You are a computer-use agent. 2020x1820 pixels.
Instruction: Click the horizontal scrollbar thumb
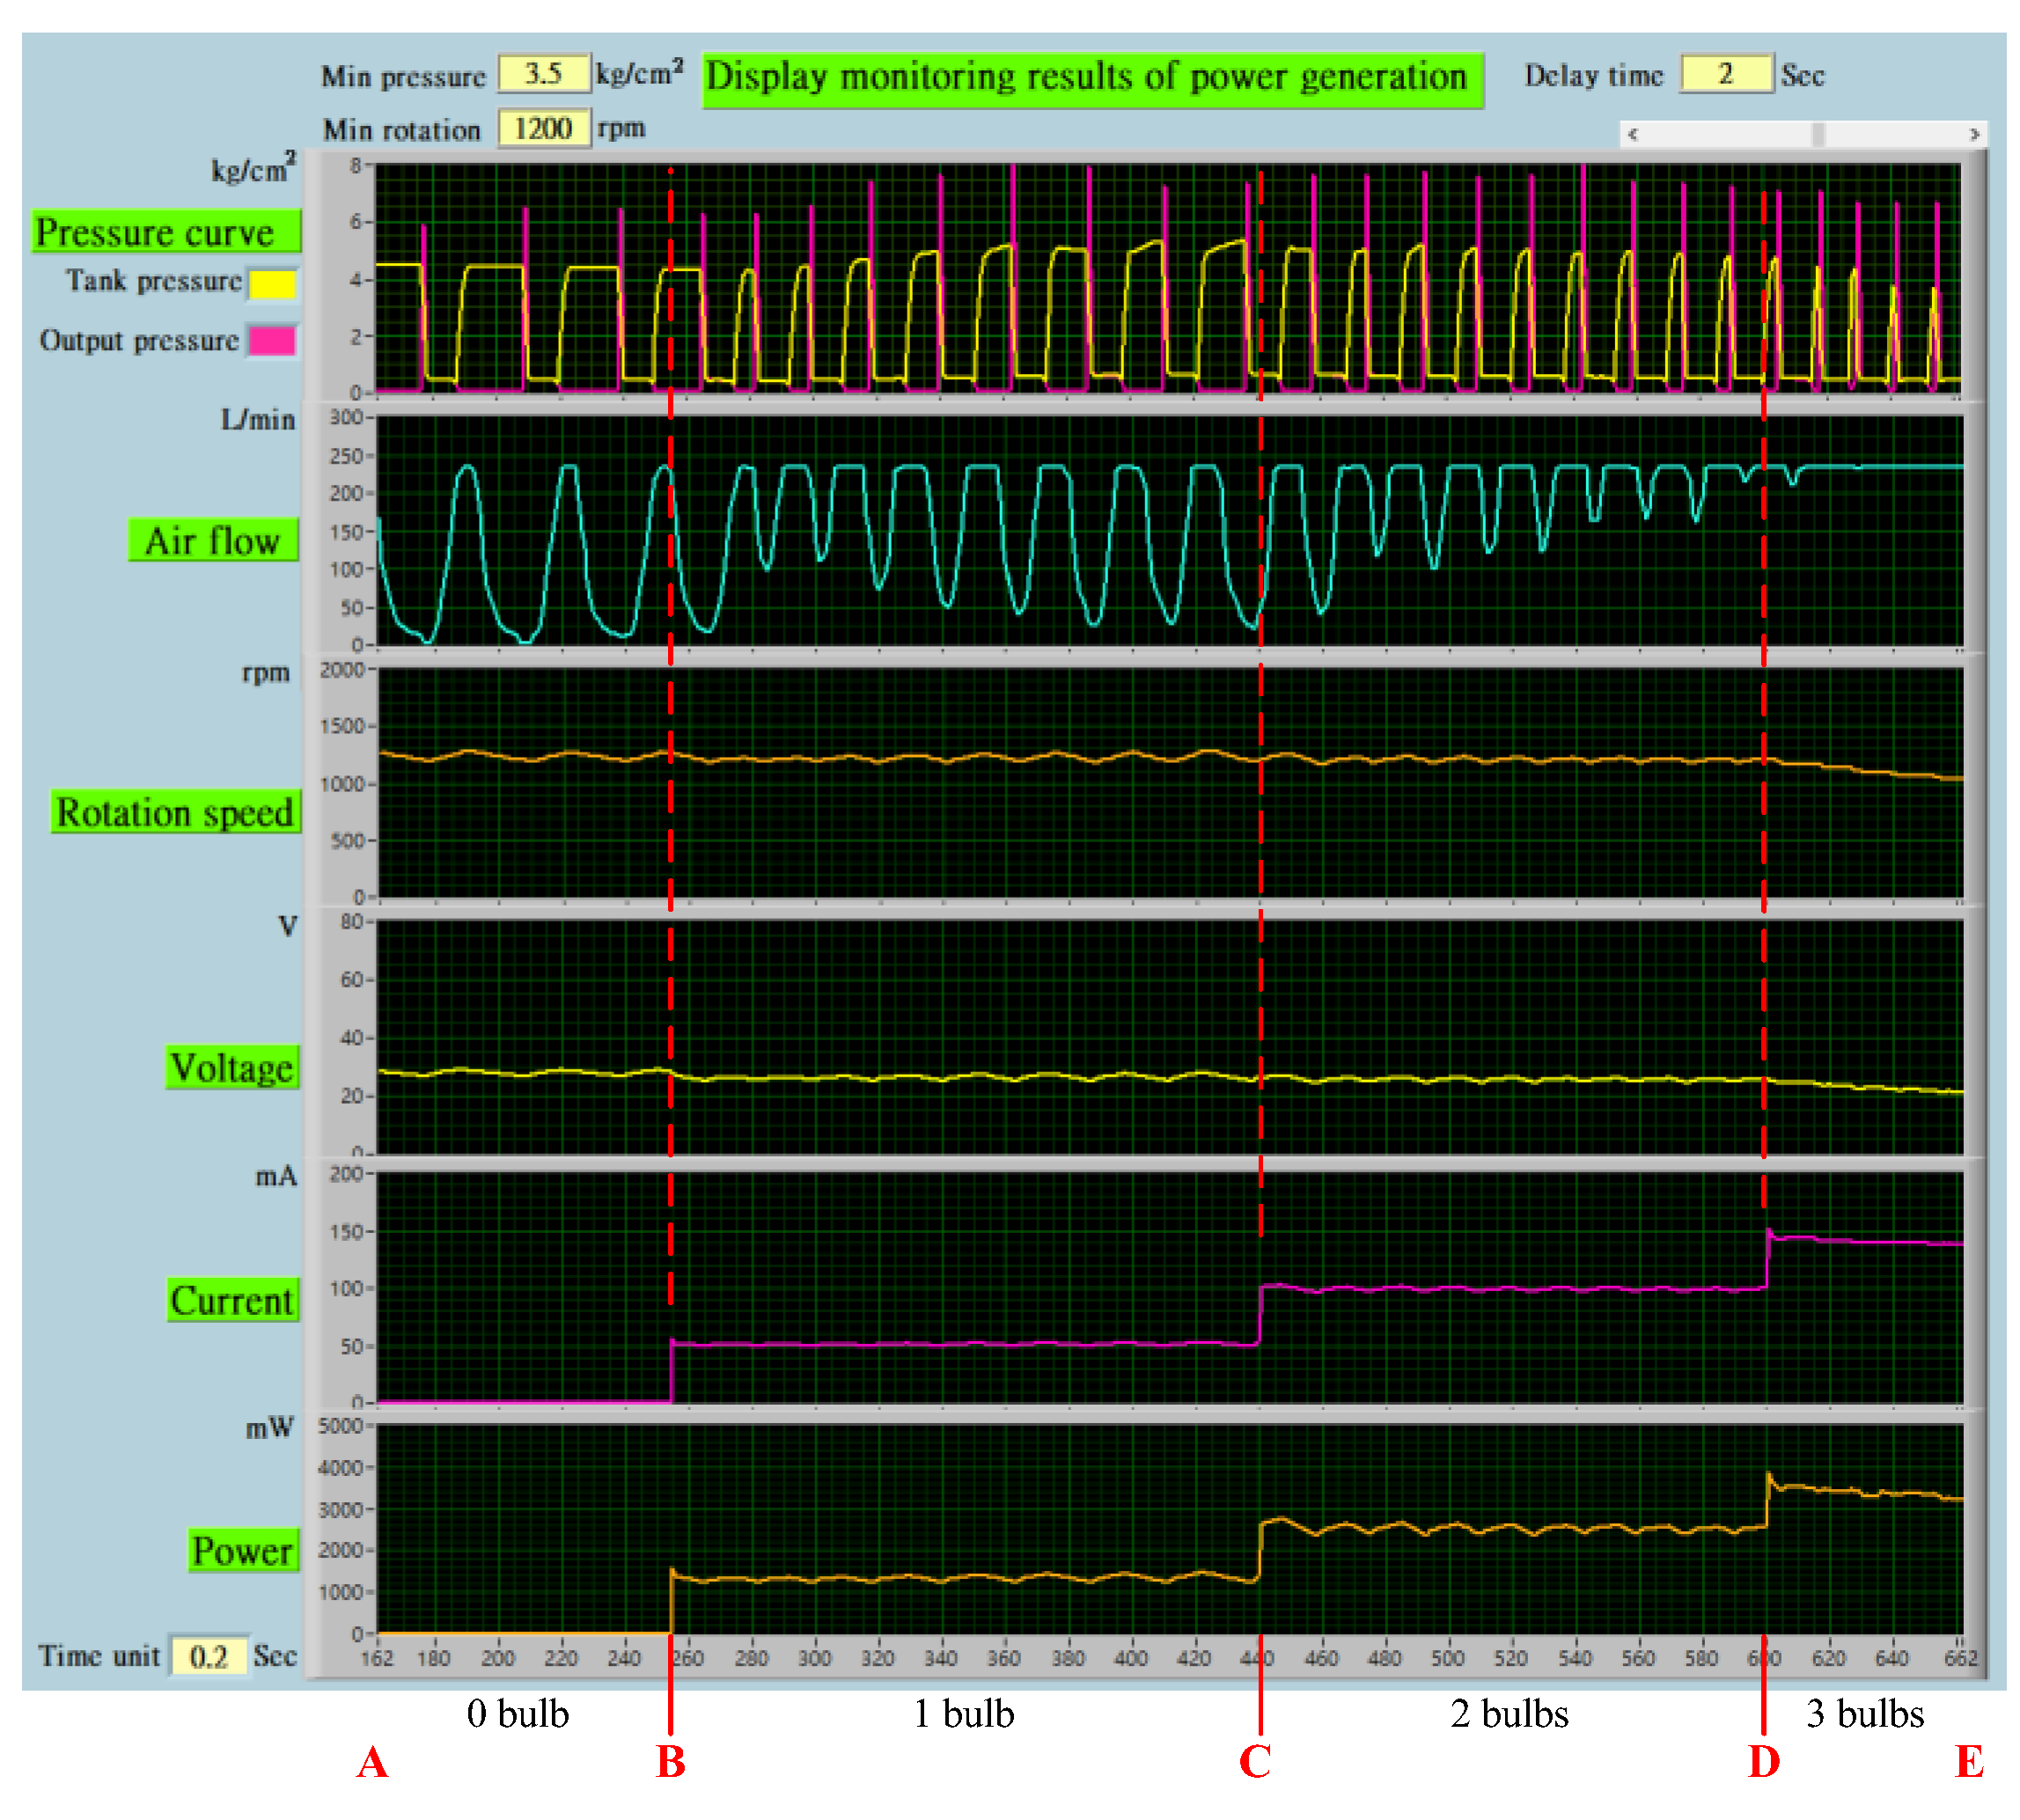[x=1818, y=134]
